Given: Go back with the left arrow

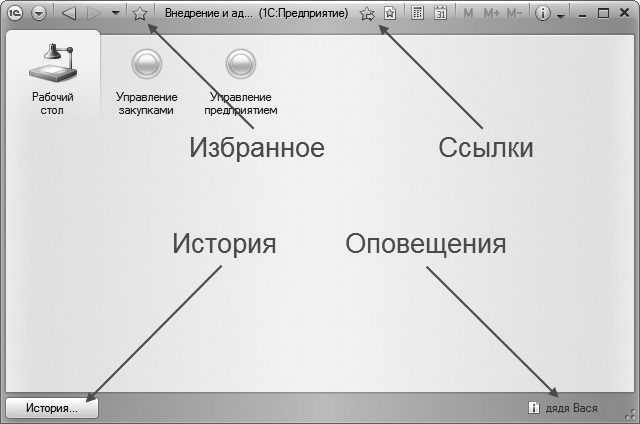Looking at the screenshot, I should point(68,14).
